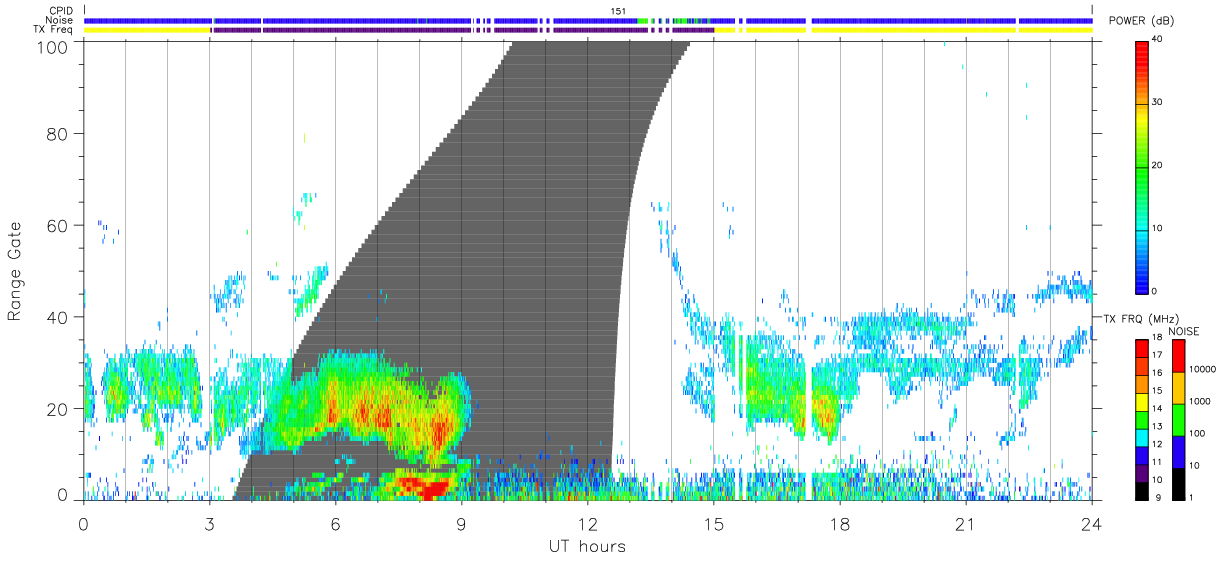Pick the red swatch in the NOISE legend
The height and width of the screenshot is (567, 1228).
1178,355
